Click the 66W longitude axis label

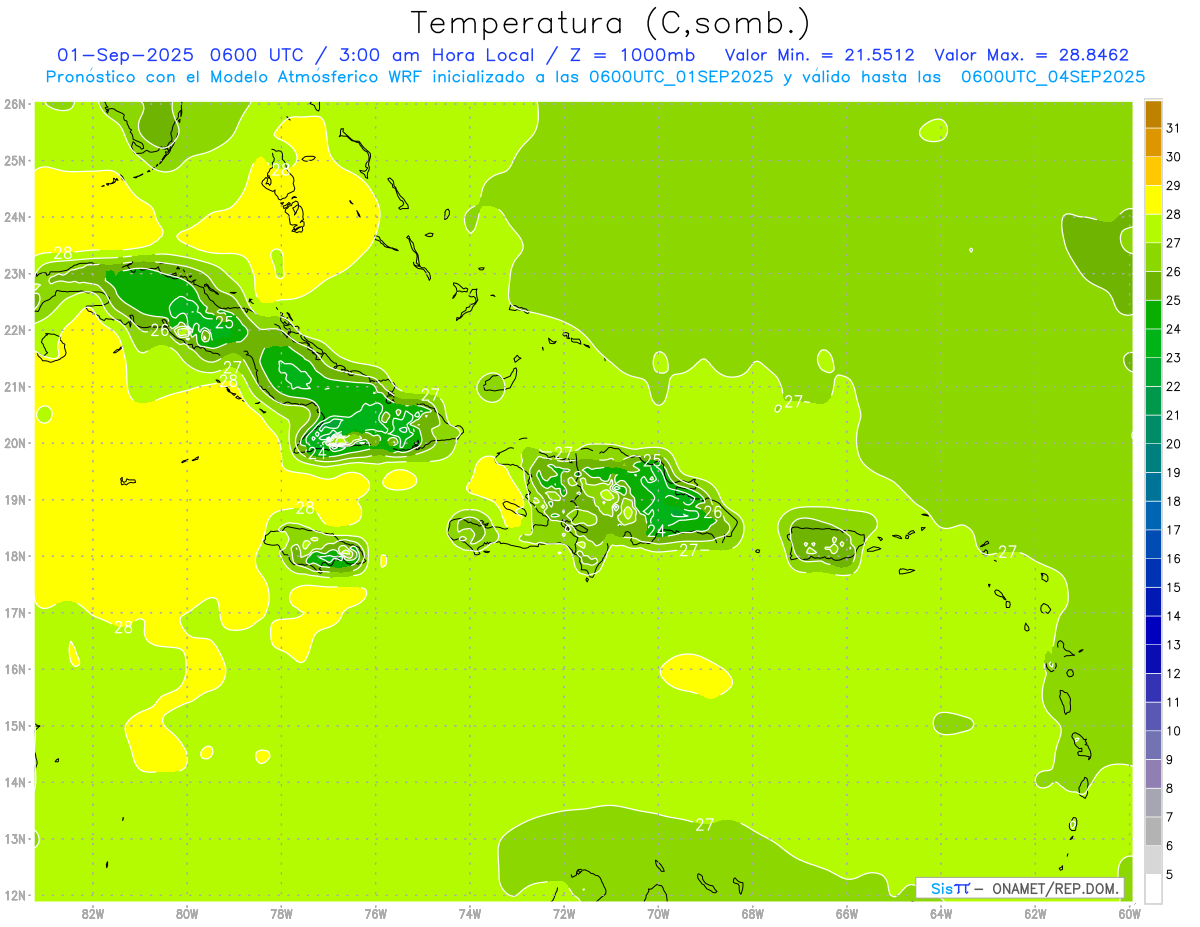[846, 913]
